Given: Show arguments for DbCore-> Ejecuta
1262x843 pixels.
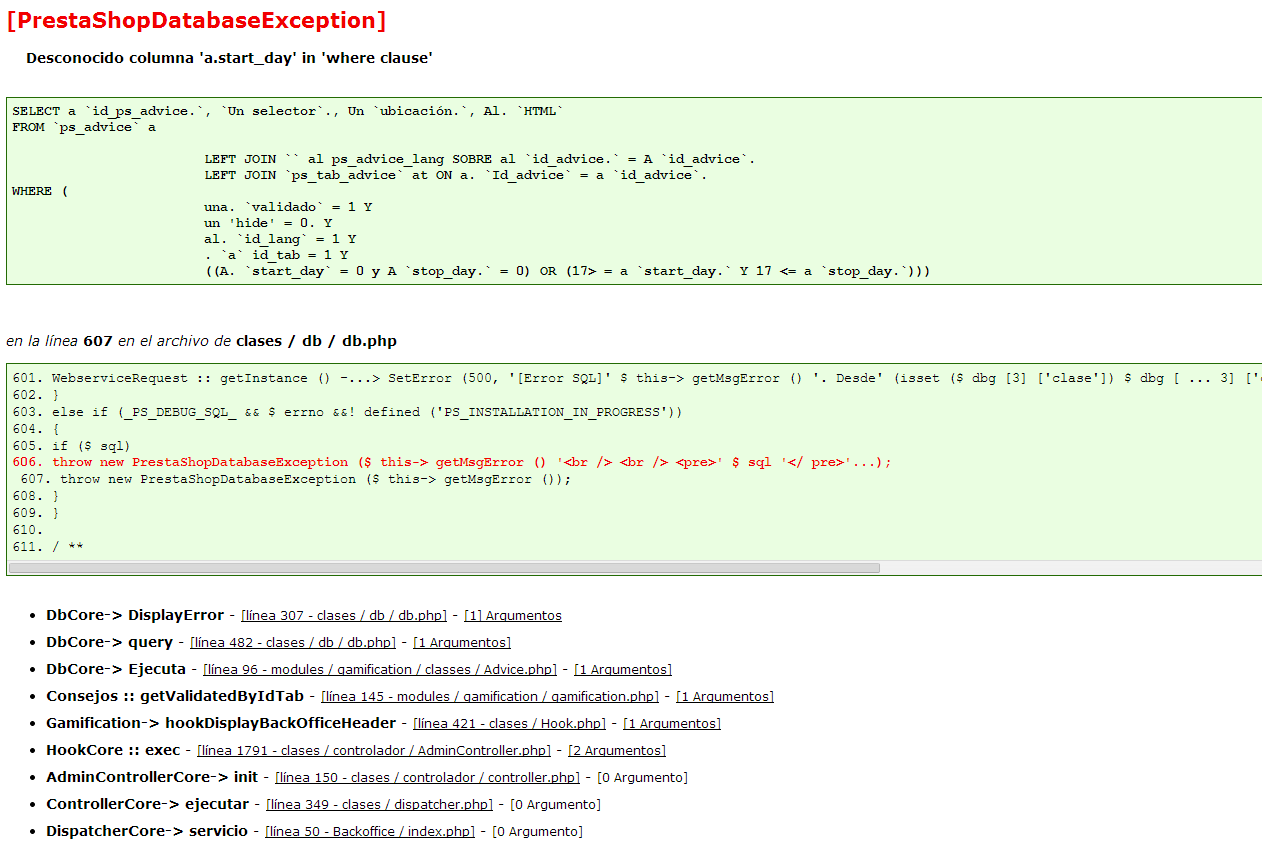Looking at the screenshot, I should (x=623, y=670).
